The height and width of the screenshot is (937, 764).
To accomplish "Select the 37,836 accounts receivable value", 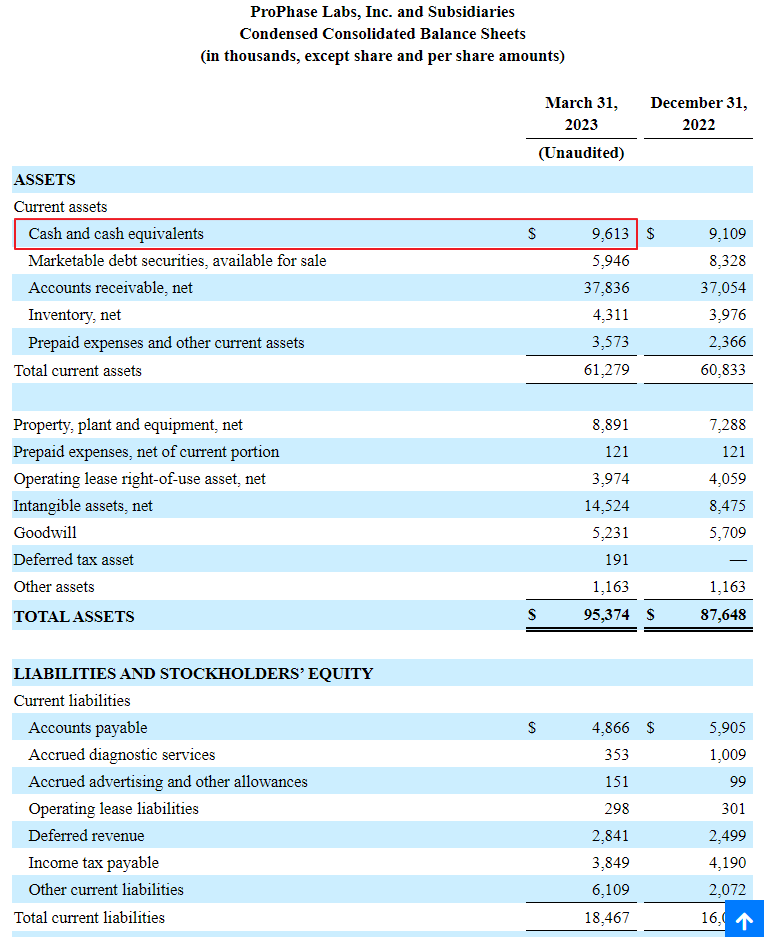I will 606,287.
